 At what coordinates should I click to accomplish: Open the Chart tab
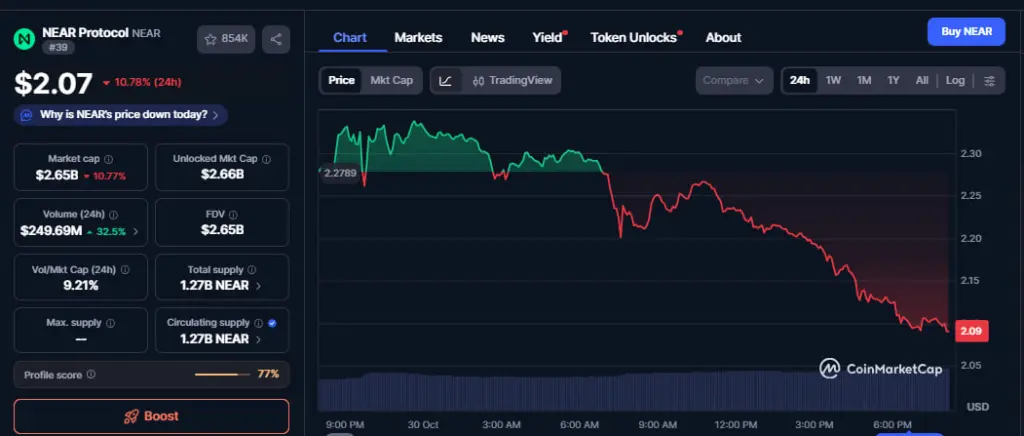click(x=350, y=38)
